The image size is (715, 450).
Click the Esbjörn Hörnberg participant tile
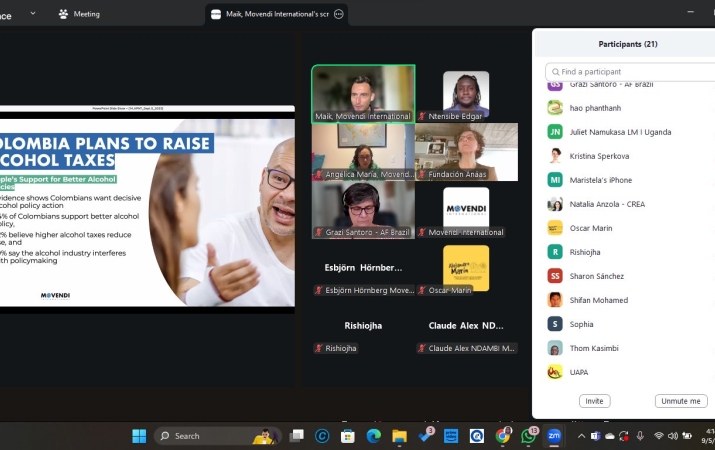[363, 268]
